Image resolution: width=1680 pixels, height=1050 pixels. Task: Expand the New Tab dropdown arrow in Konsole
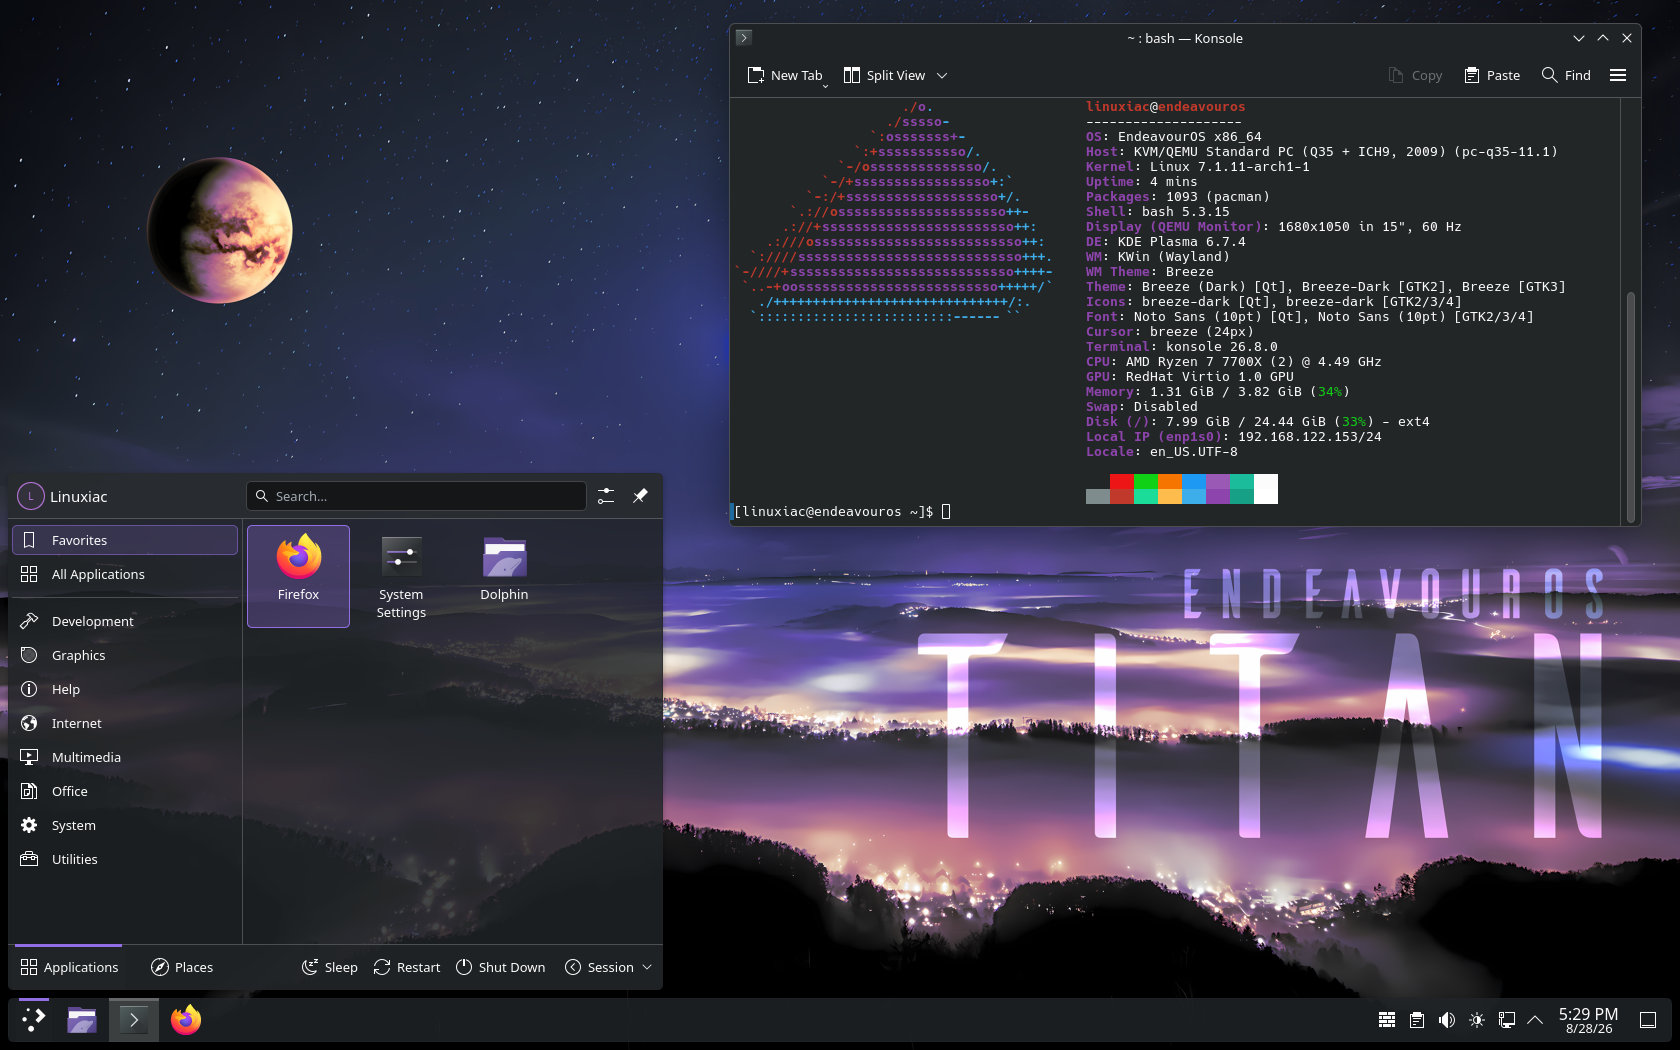pos(826,86)
